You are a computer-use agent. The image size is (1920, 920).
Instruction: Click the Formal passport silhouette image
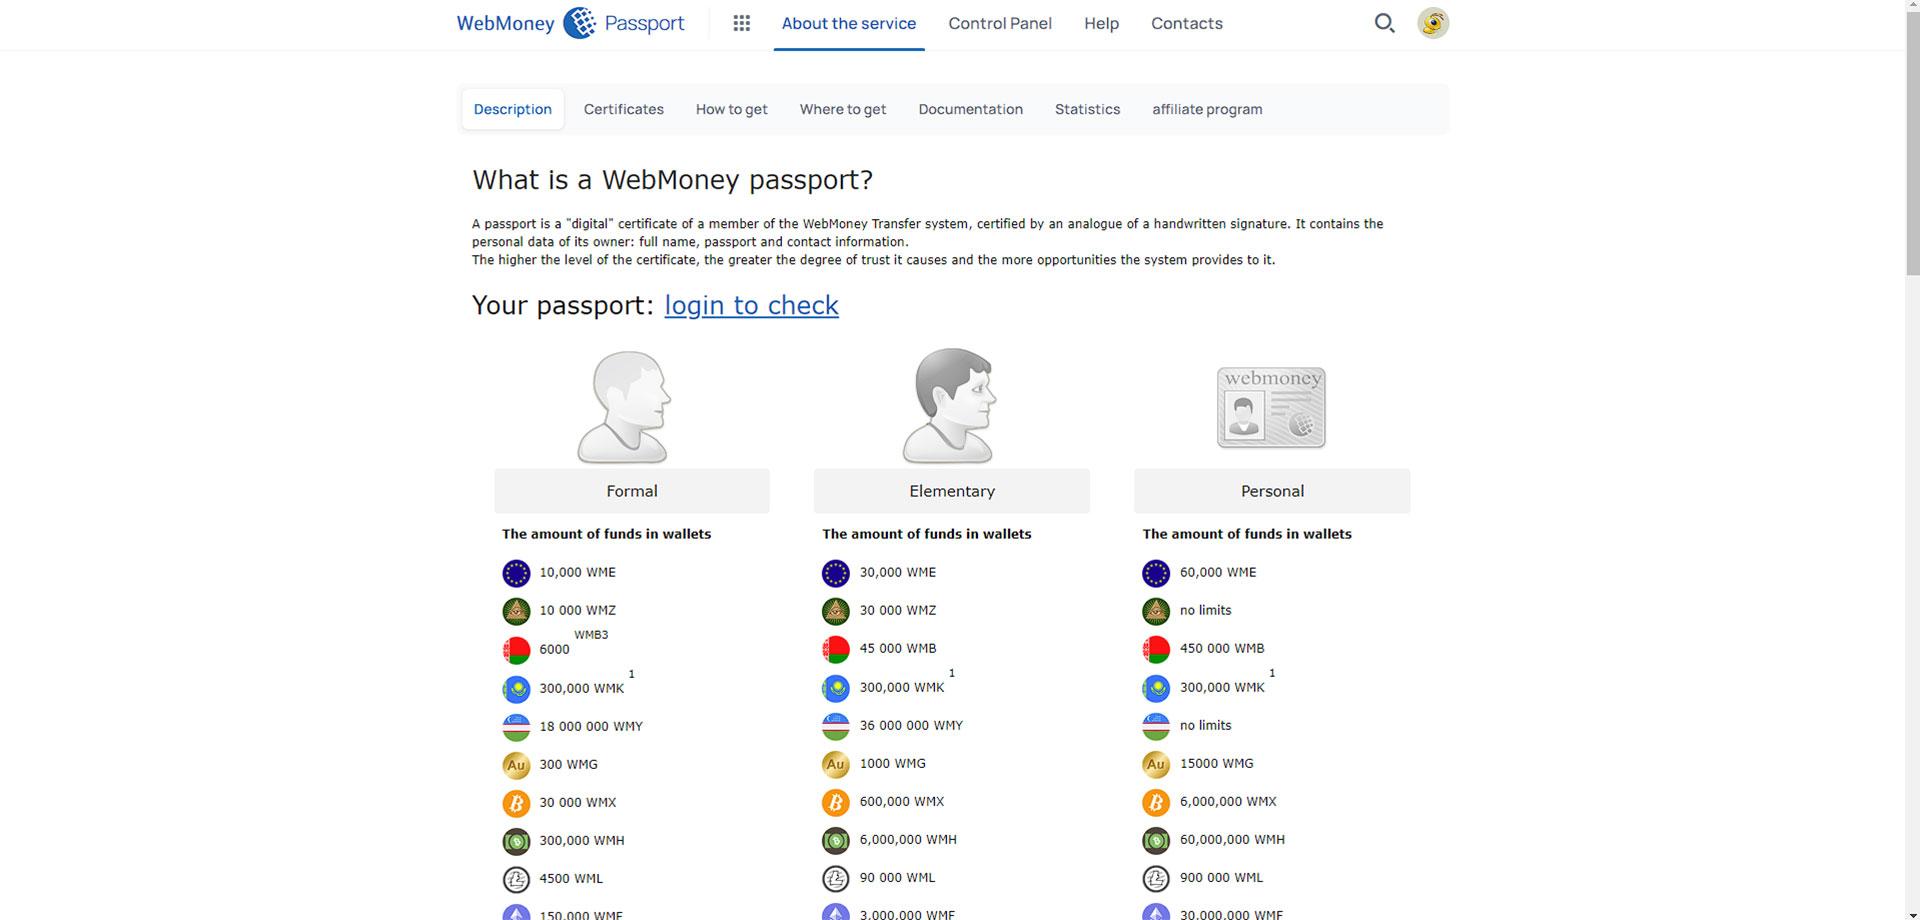[x=624, y=406]
